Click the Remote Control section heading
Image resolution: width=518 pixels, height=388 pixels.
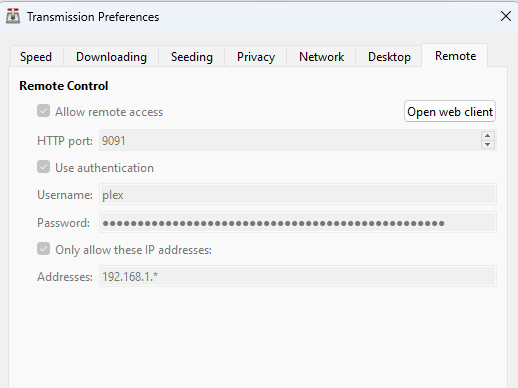(64, 86)
